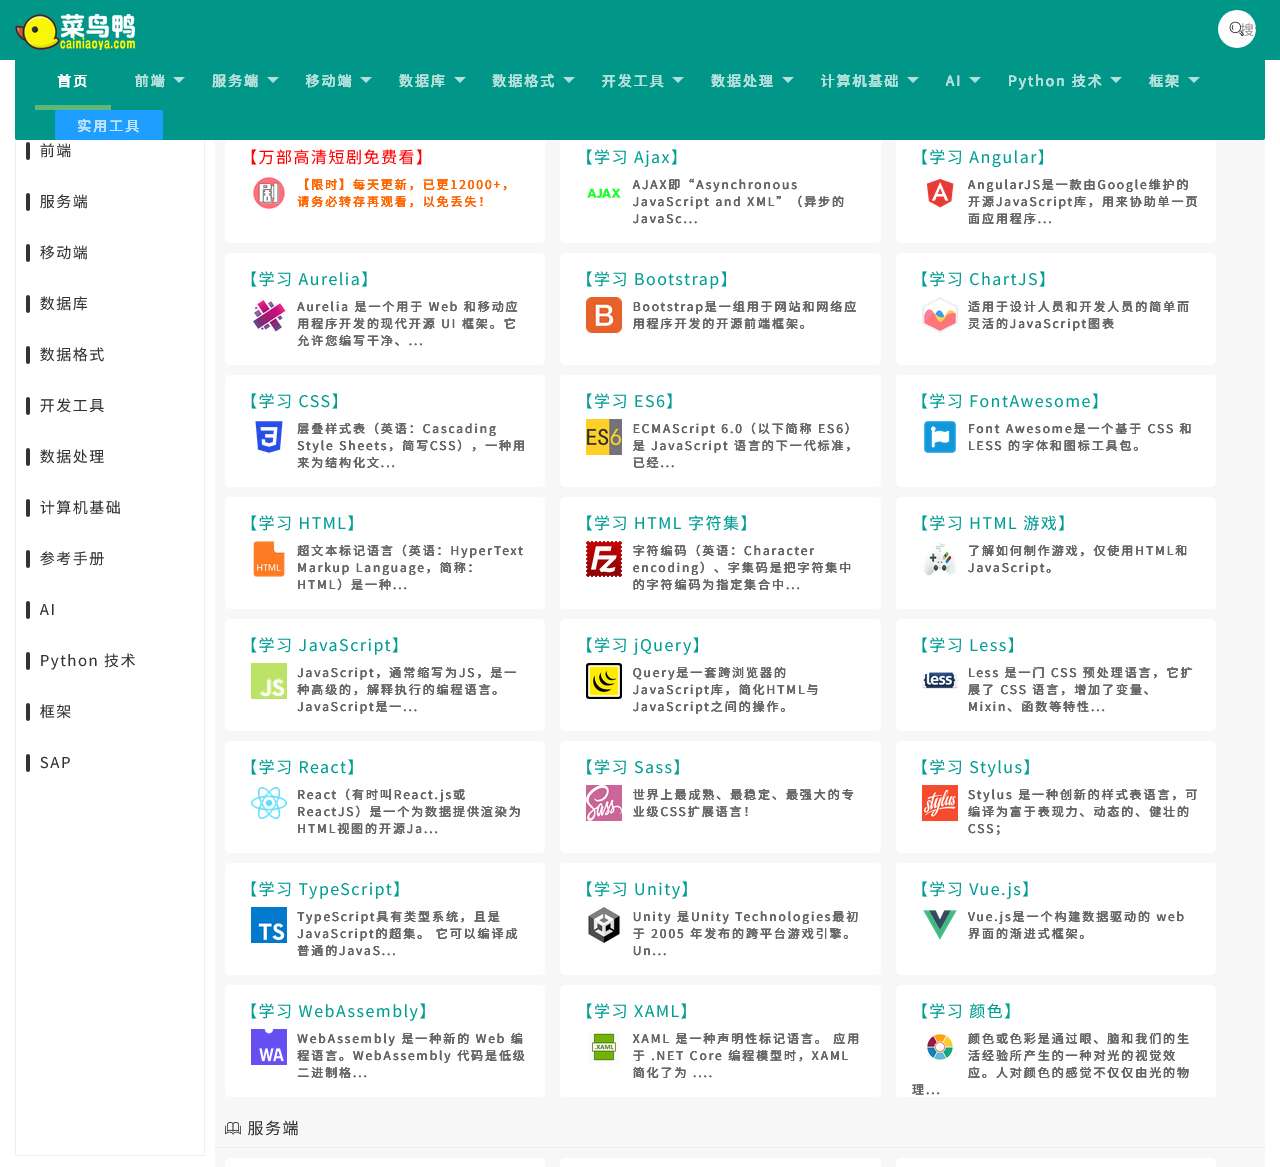Open the Angular red shield icon
Image resolution: width=1280 pixels, height=1167 pixels.
click(939, 193)
